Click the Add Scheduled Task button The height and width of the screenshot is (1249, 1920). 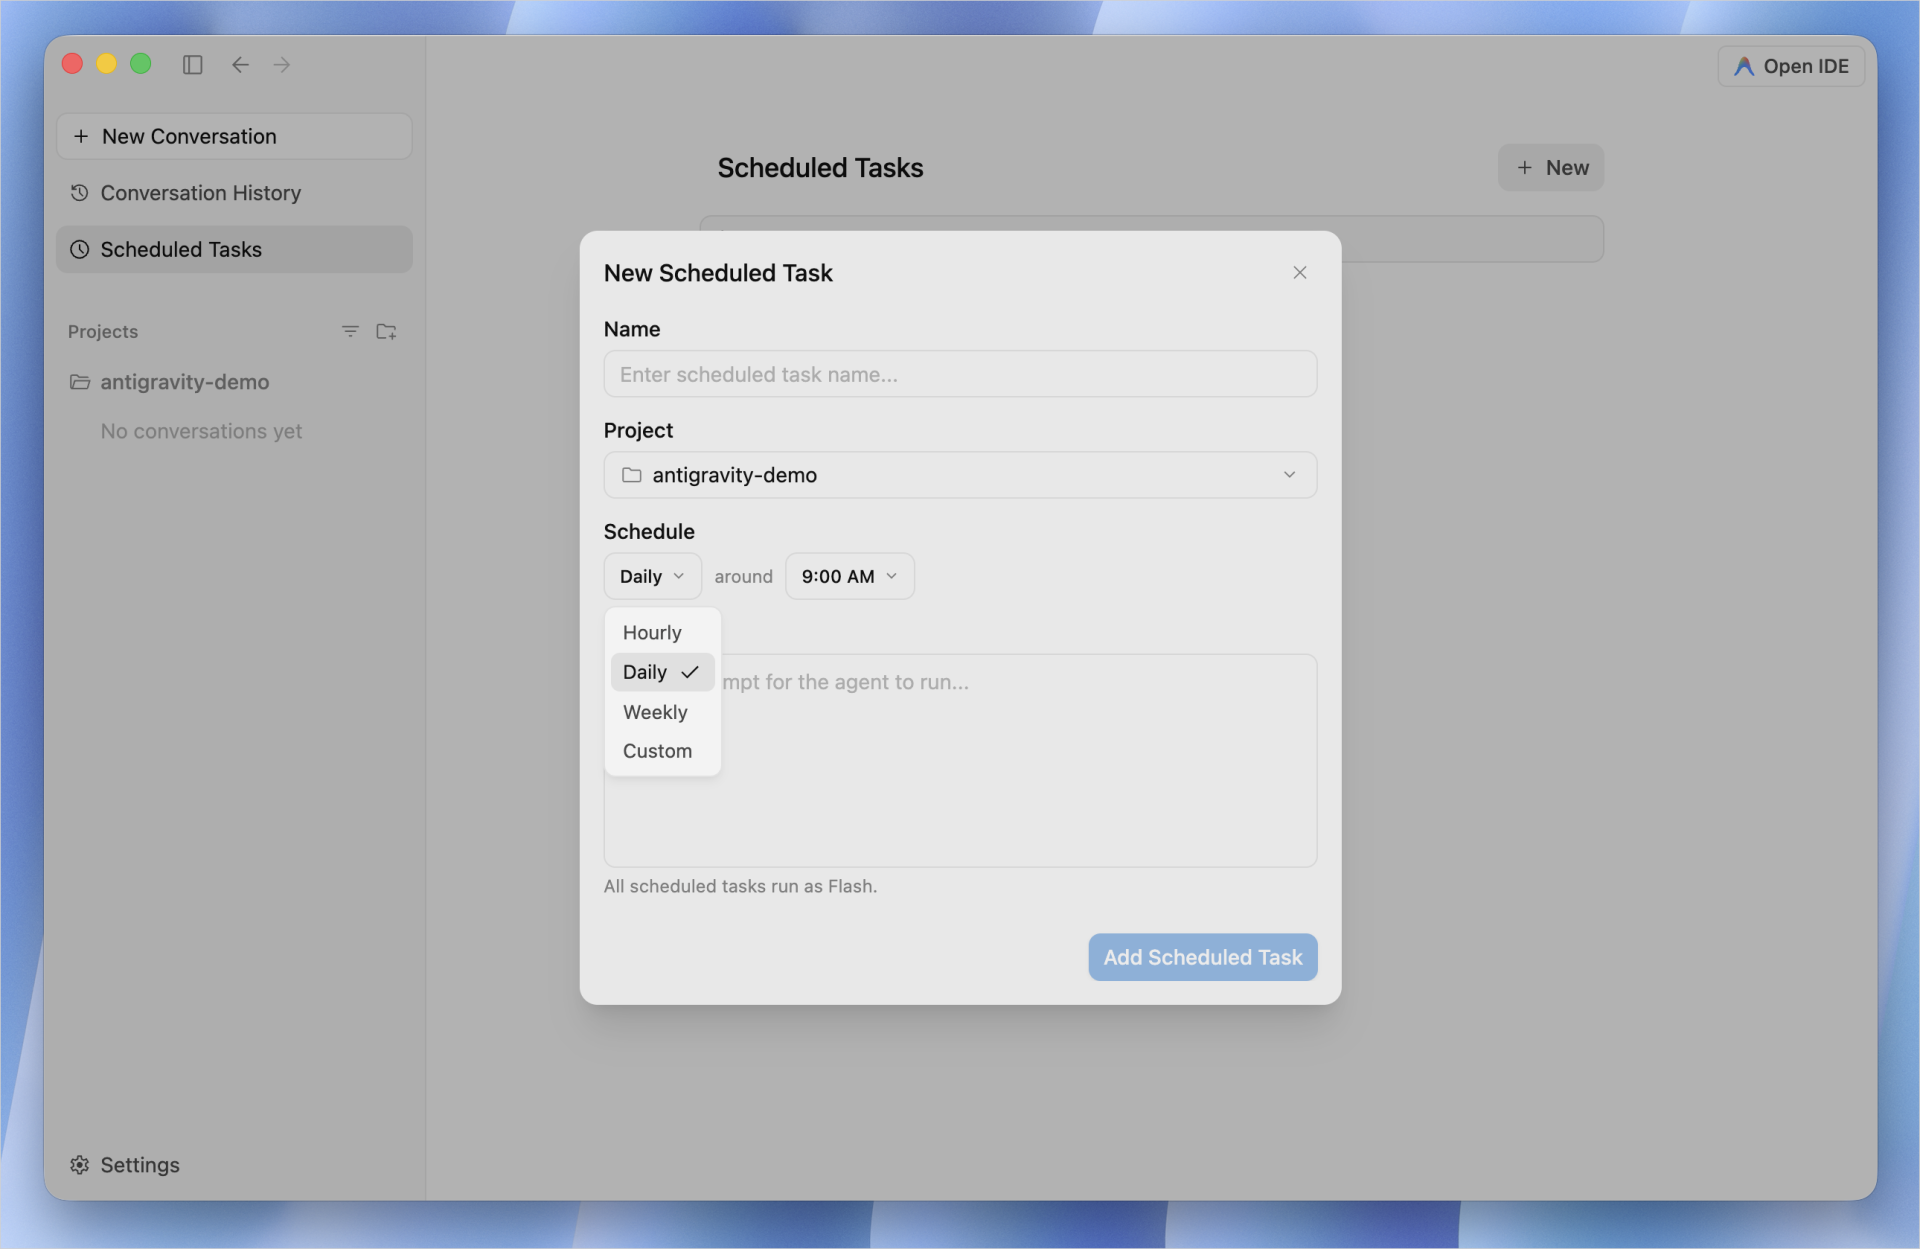[x=1203, y=957]
